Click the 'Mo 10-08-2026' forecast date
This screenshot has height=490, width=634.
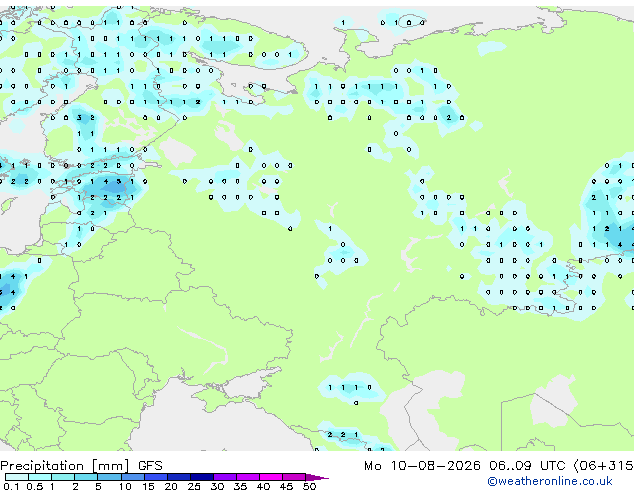[x=422, y=466]
